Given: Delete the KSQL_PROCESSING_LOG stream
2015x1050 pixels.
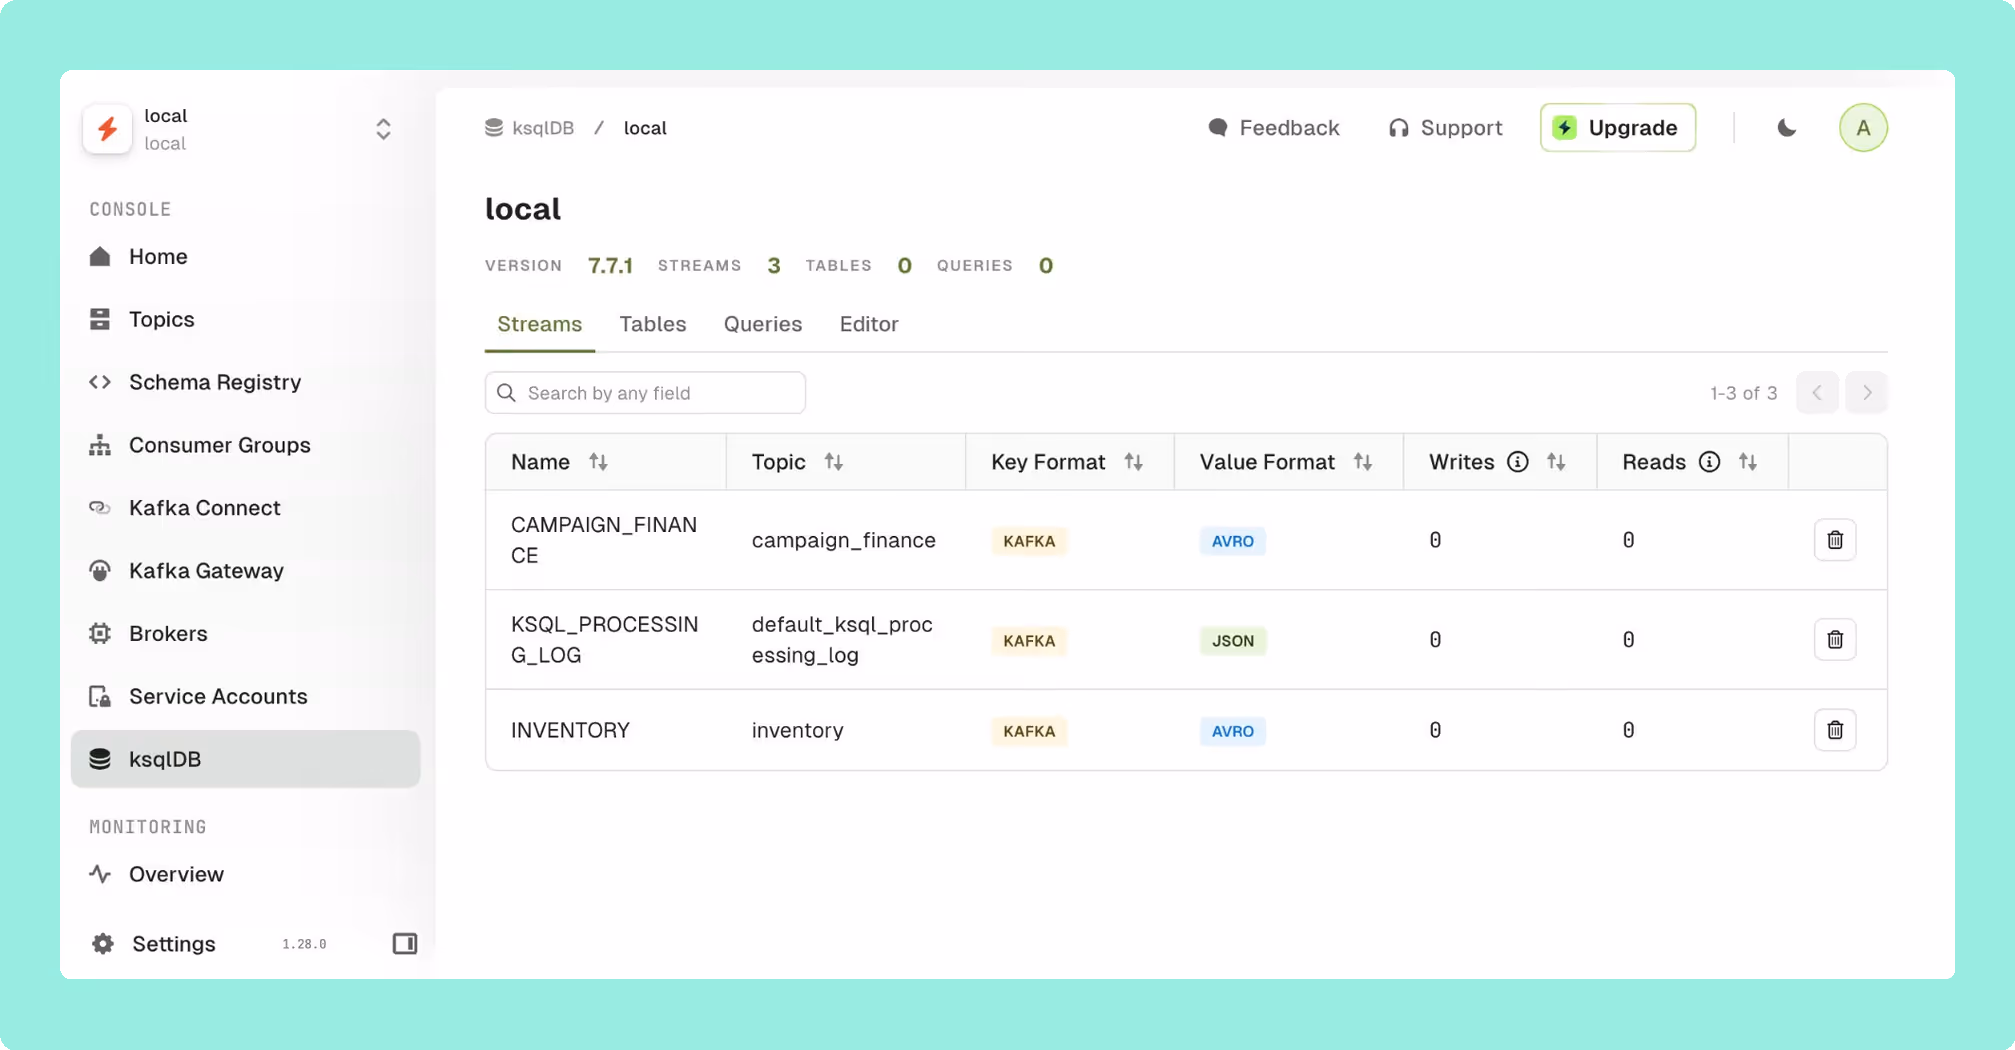Looking at the screenshot, I should pyautogui.click(x=1835, y=640).
